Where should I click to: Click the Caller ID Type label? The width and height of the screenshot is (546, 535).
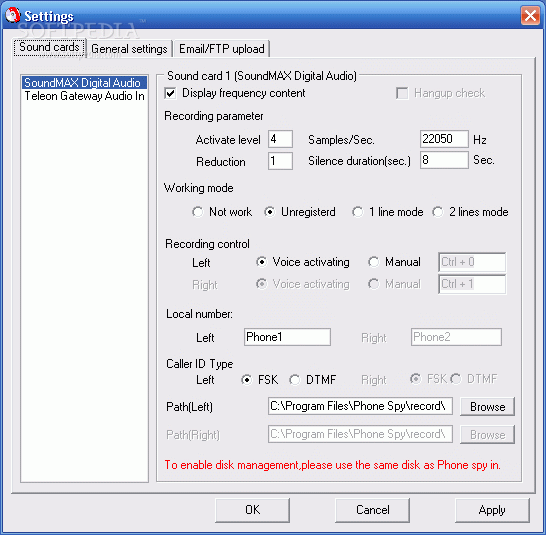(x=200, y=364)
